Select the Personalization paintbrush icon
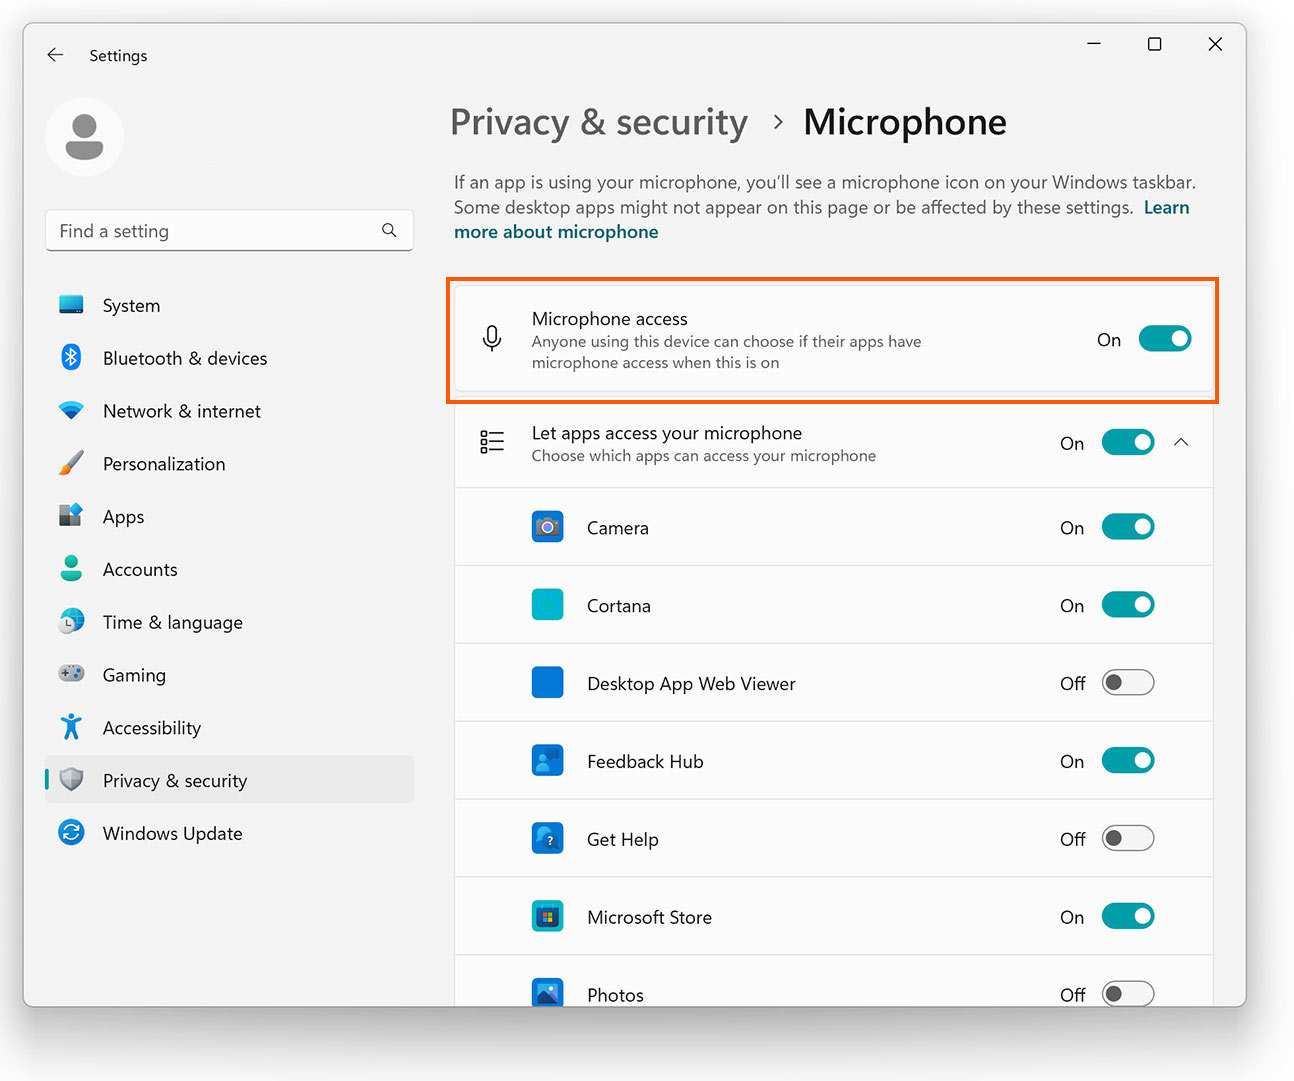The image size is (1294, 1081). click(x=71, y=463)
